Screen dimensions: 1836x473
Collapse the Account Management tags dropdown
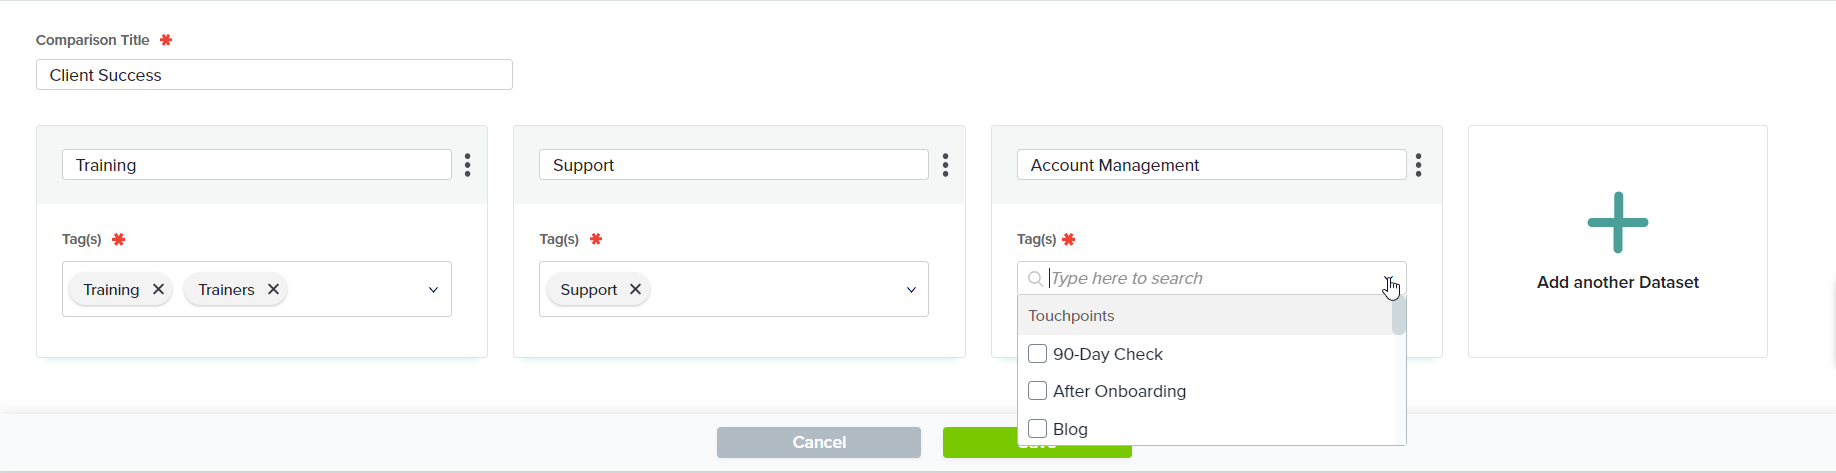pyautogui.click(x=1389, y=280)
